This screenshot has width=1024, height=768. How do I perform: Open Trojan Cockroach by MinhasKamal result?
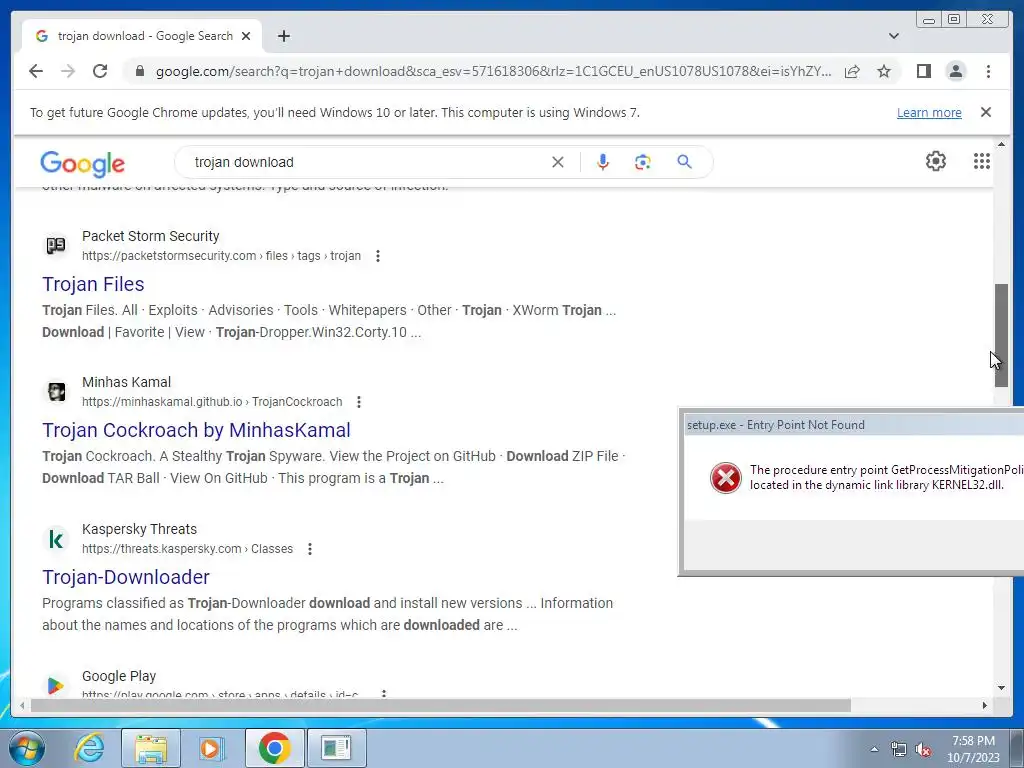[197, 430]
